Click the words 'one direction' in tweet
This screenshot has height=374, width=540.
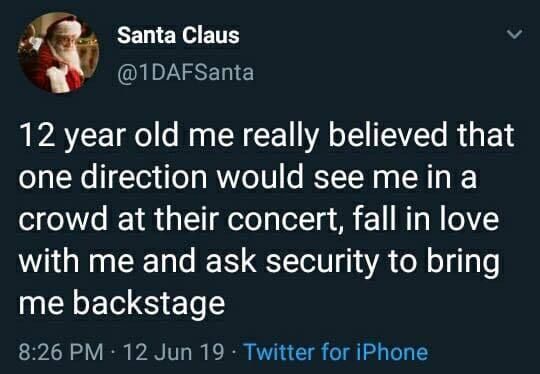(113, 177)
